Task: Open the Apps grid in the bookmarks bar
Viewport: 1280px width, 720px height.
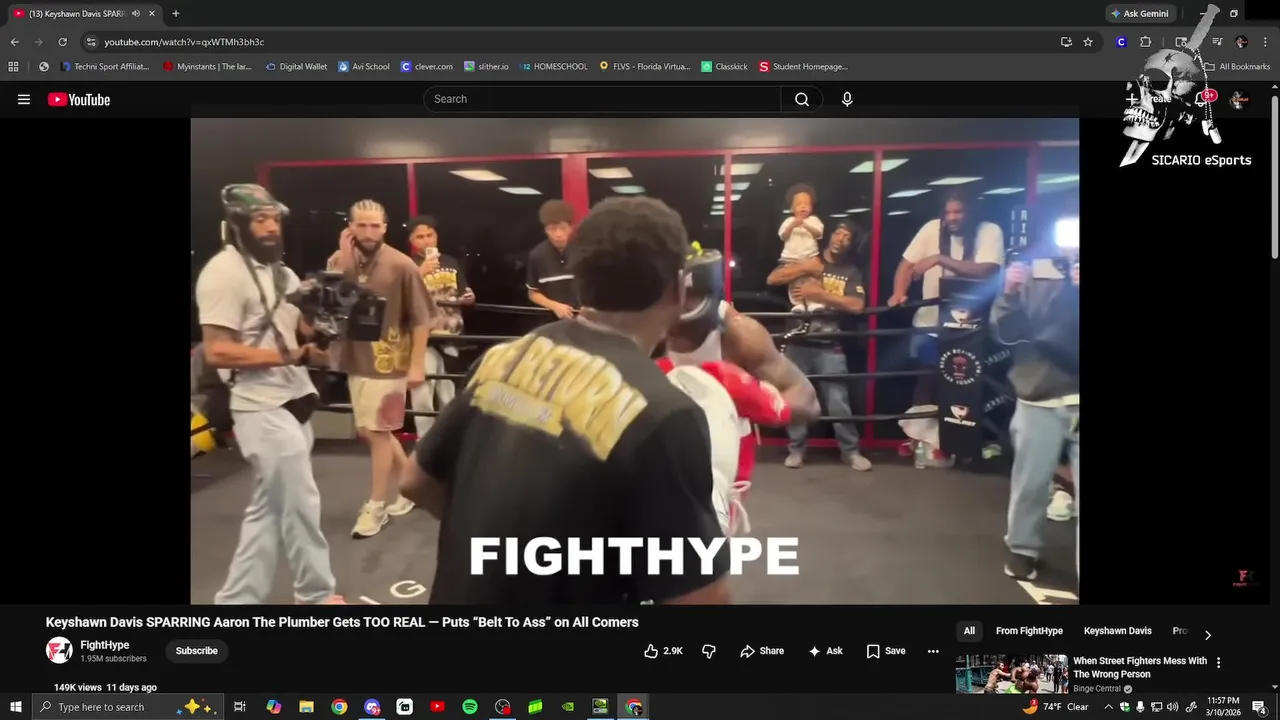Action: pyautogui.click(x=13, y=67)
